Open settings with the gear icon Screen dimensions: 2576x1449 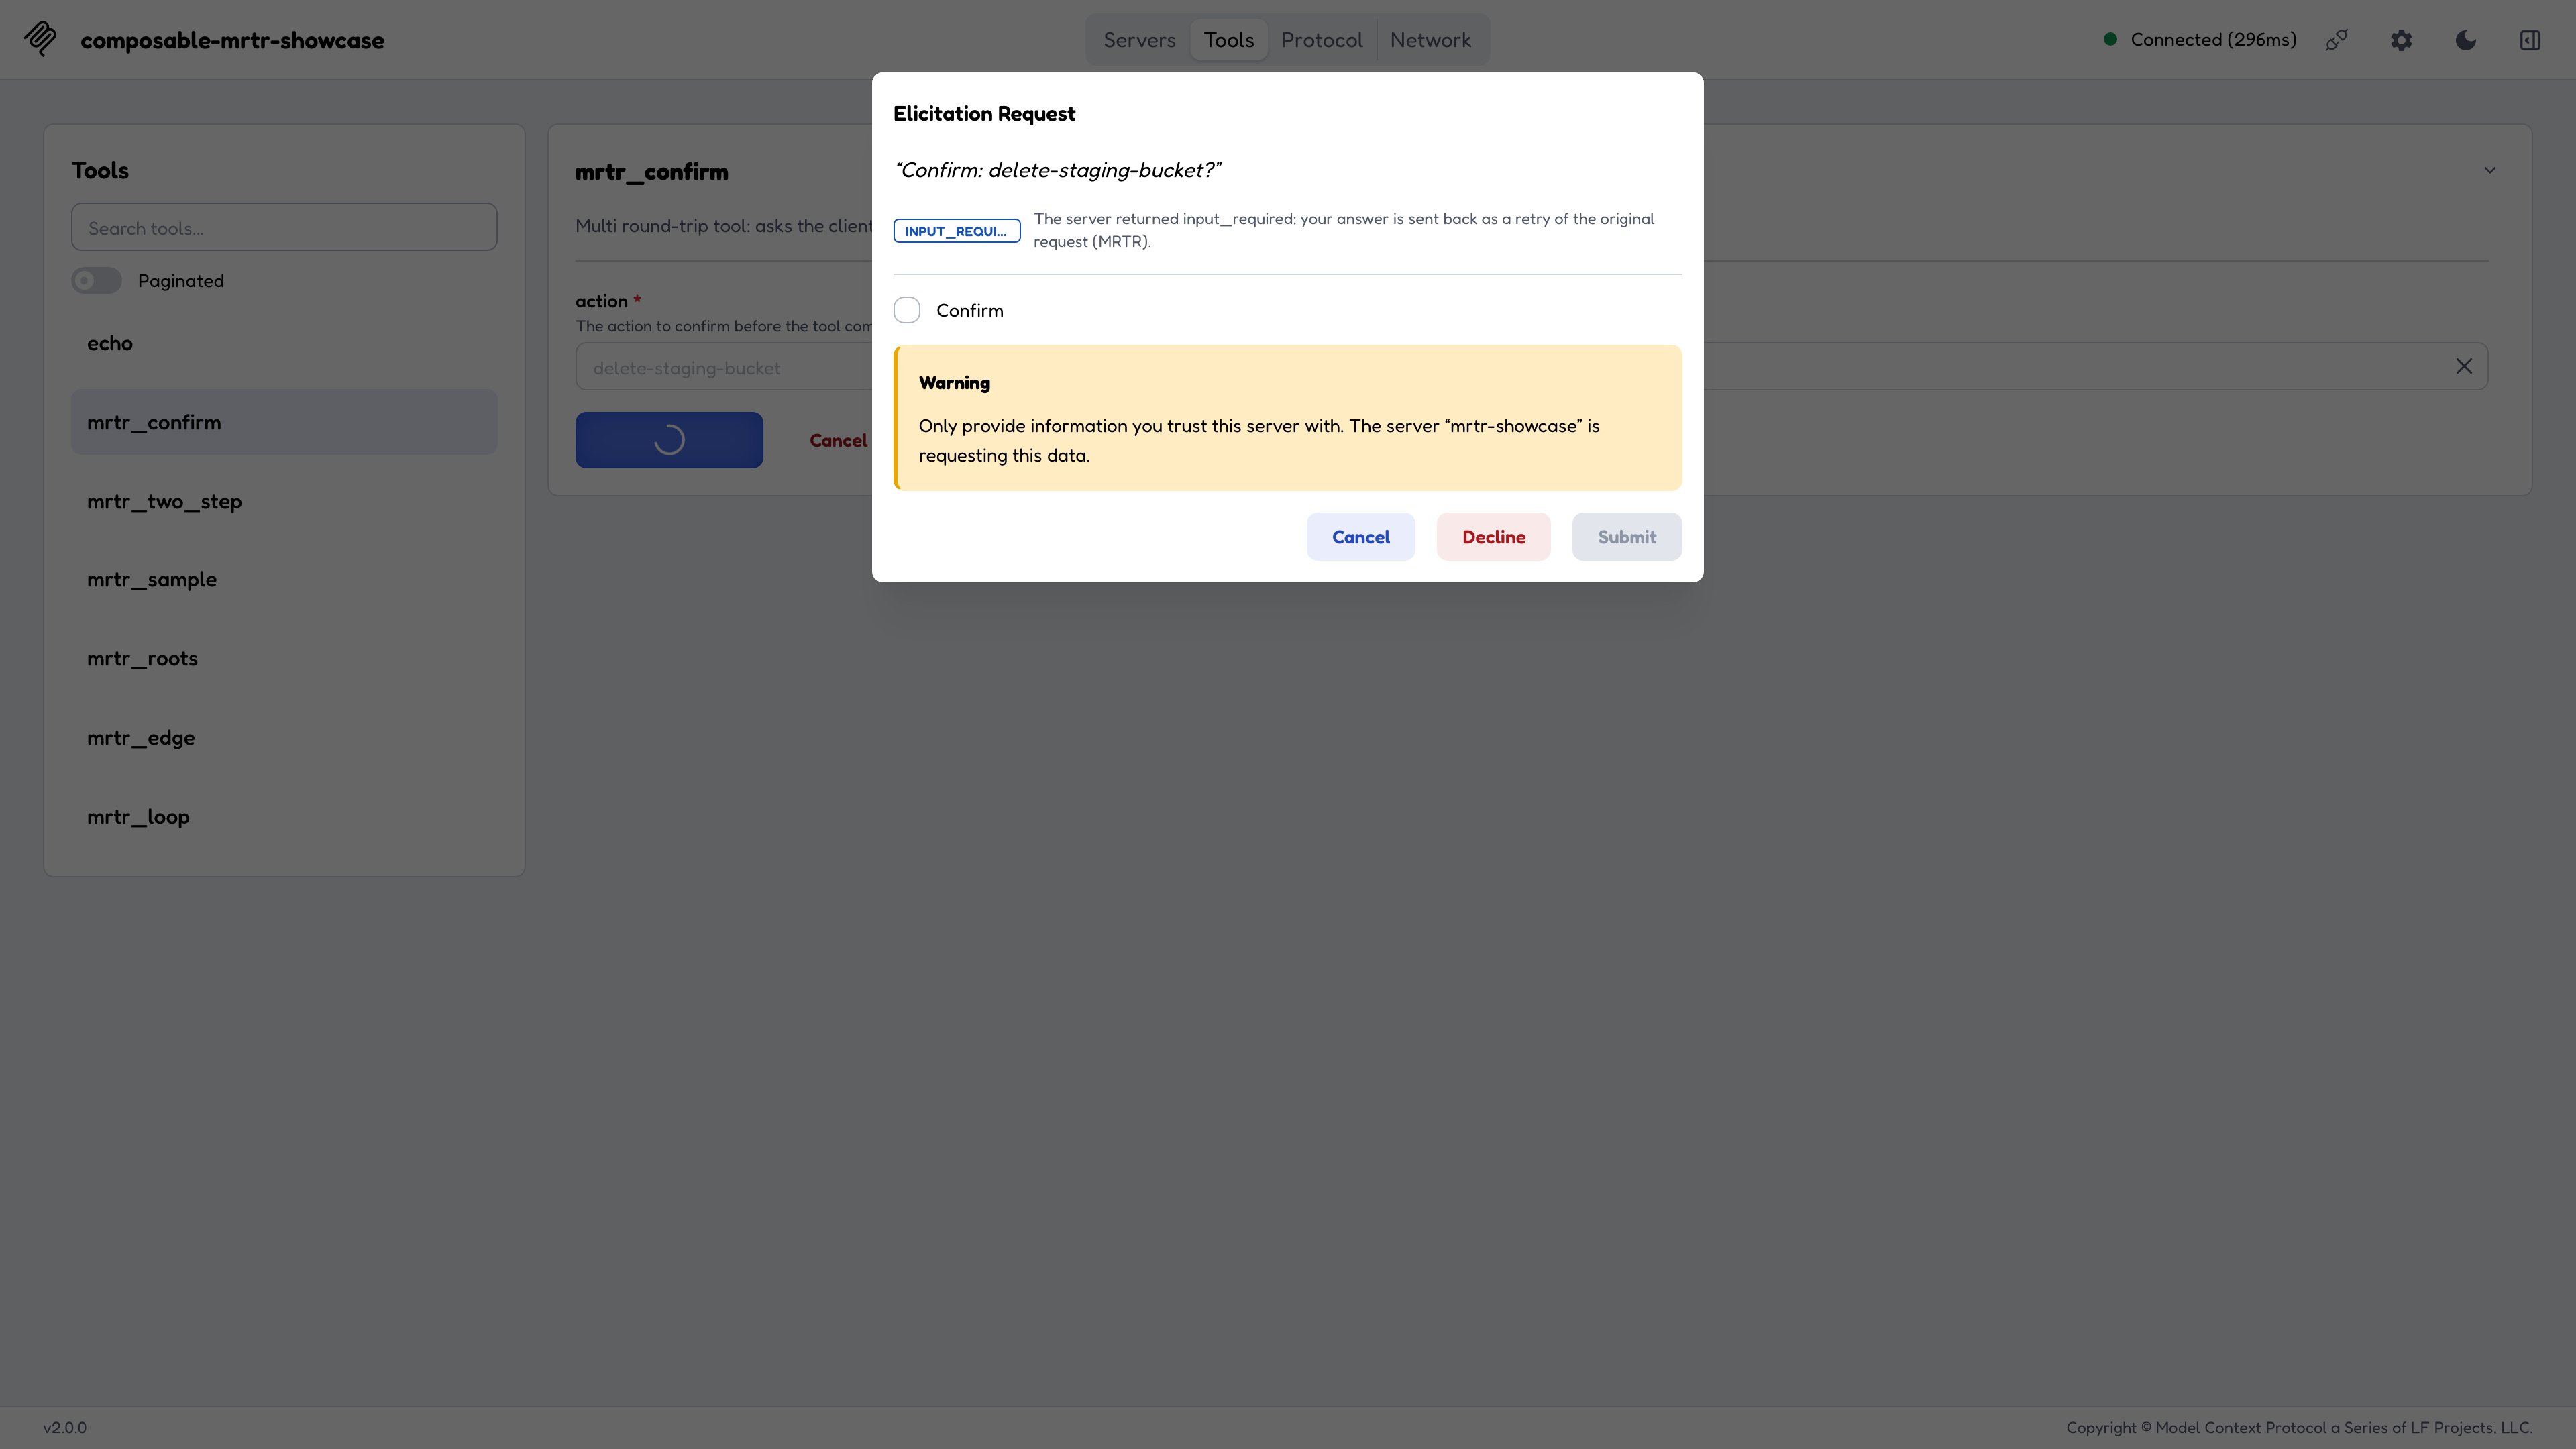(2401, 40)
